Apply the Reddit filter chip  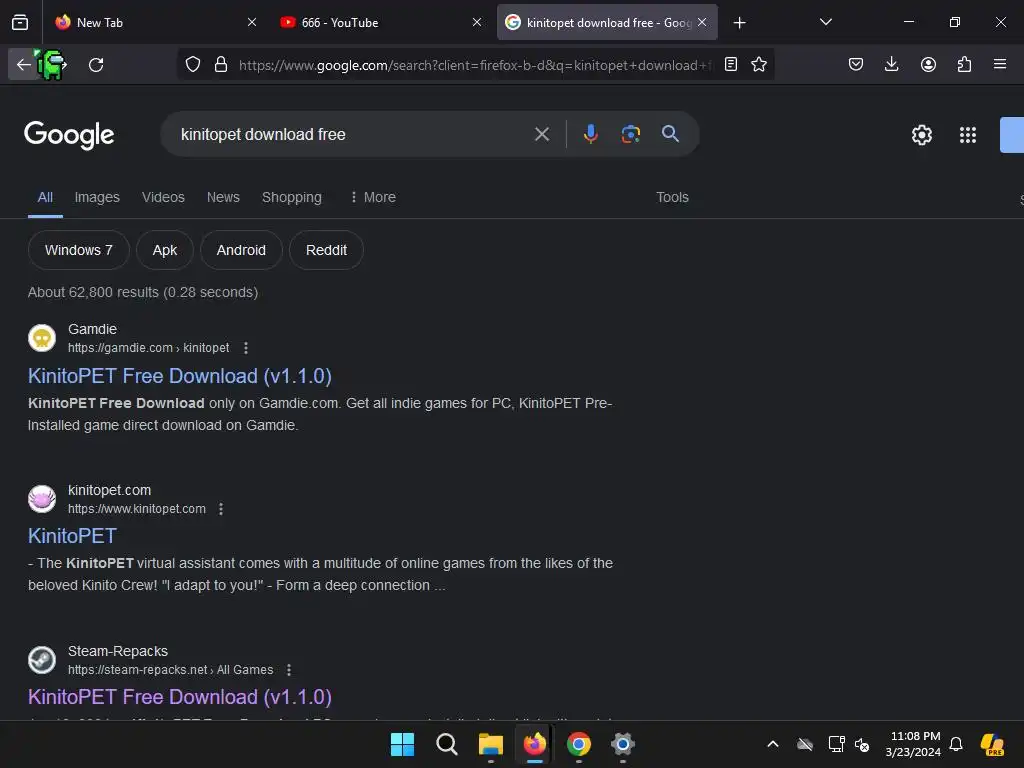(326, 250)
